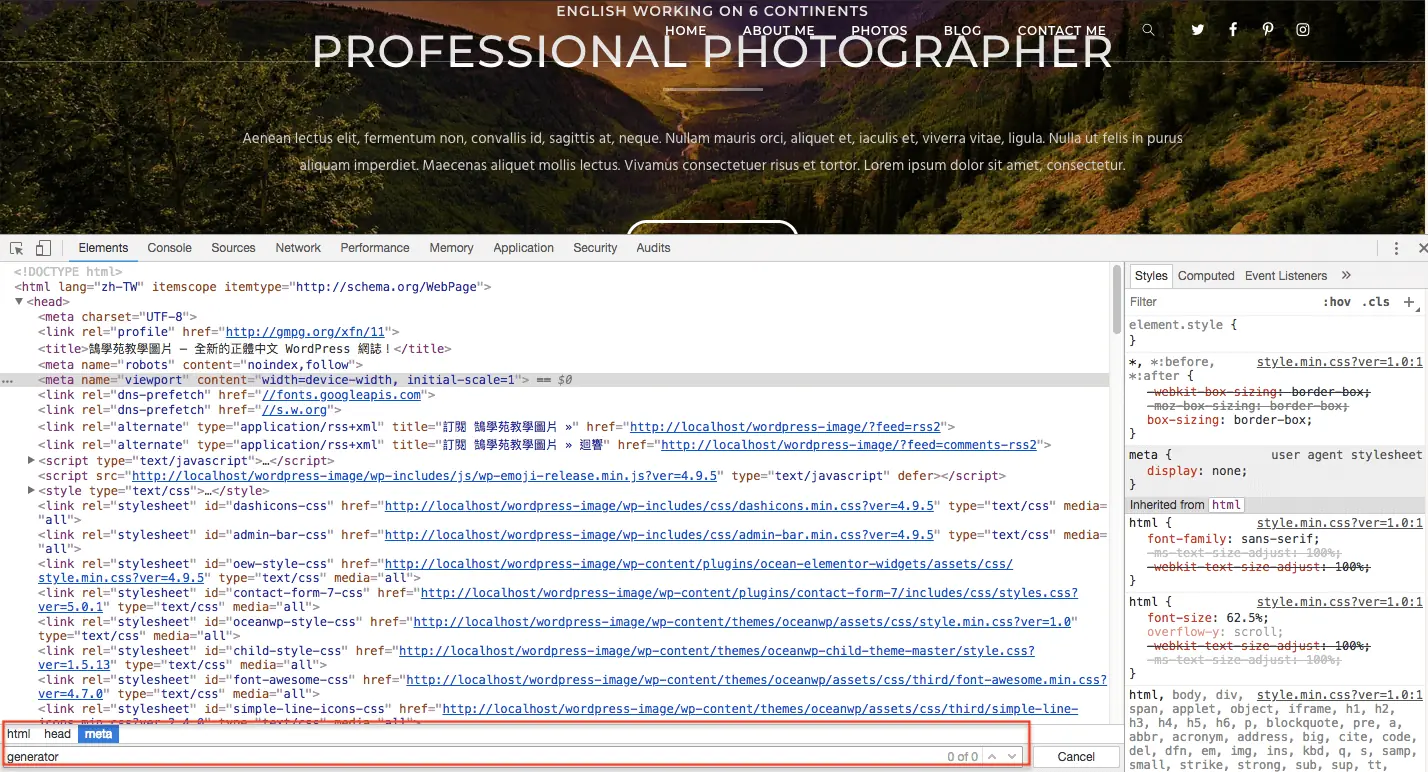This screenshot has width=1428, height=772.
Task: Open the Event Listeners tab
Action: (1286, 276)
